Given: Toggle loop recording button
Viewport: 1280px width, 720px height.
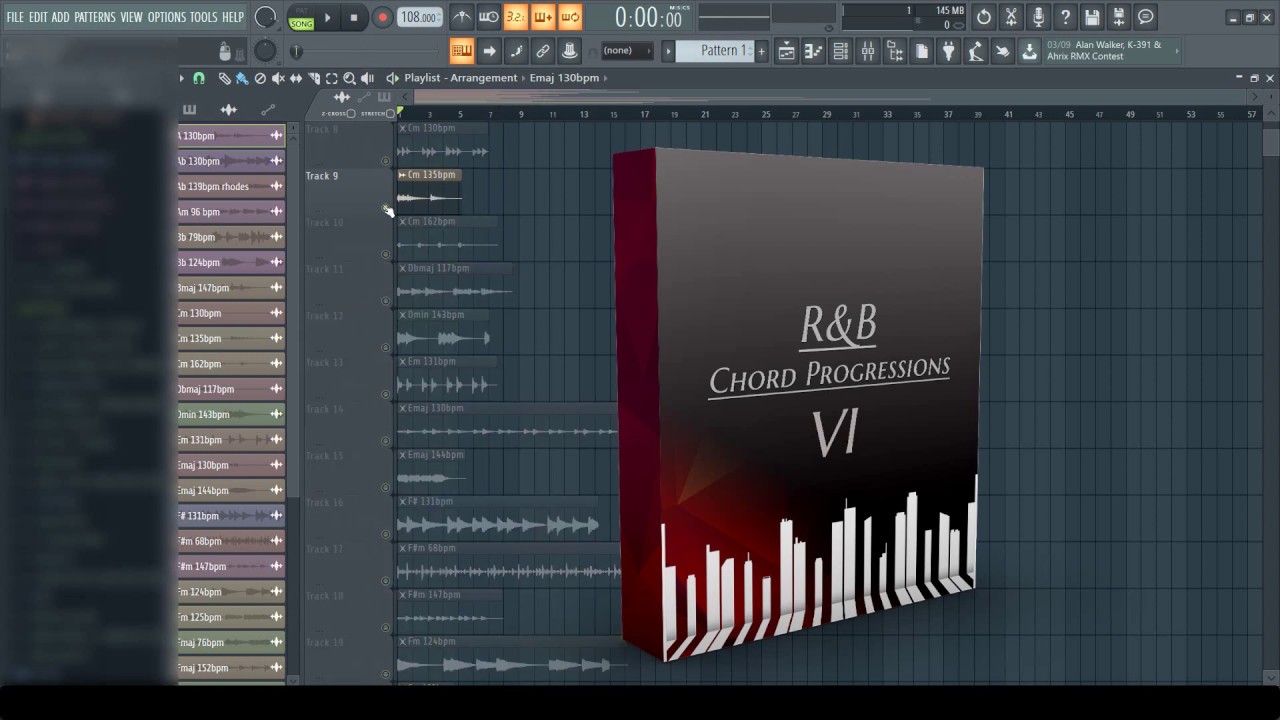Looking at the screenshot, I should pyautogui.click(x=570, y=17).
